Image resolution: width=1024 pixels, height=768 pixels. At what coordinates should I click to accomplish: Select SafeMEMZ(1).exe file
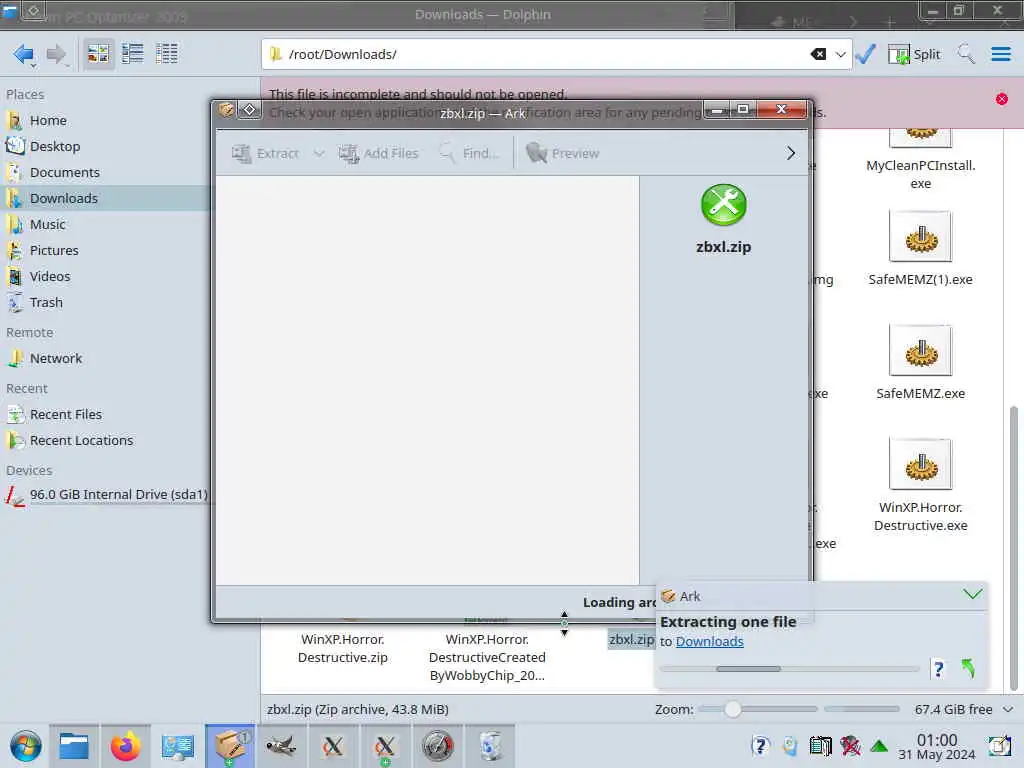[x=920, y=249]
